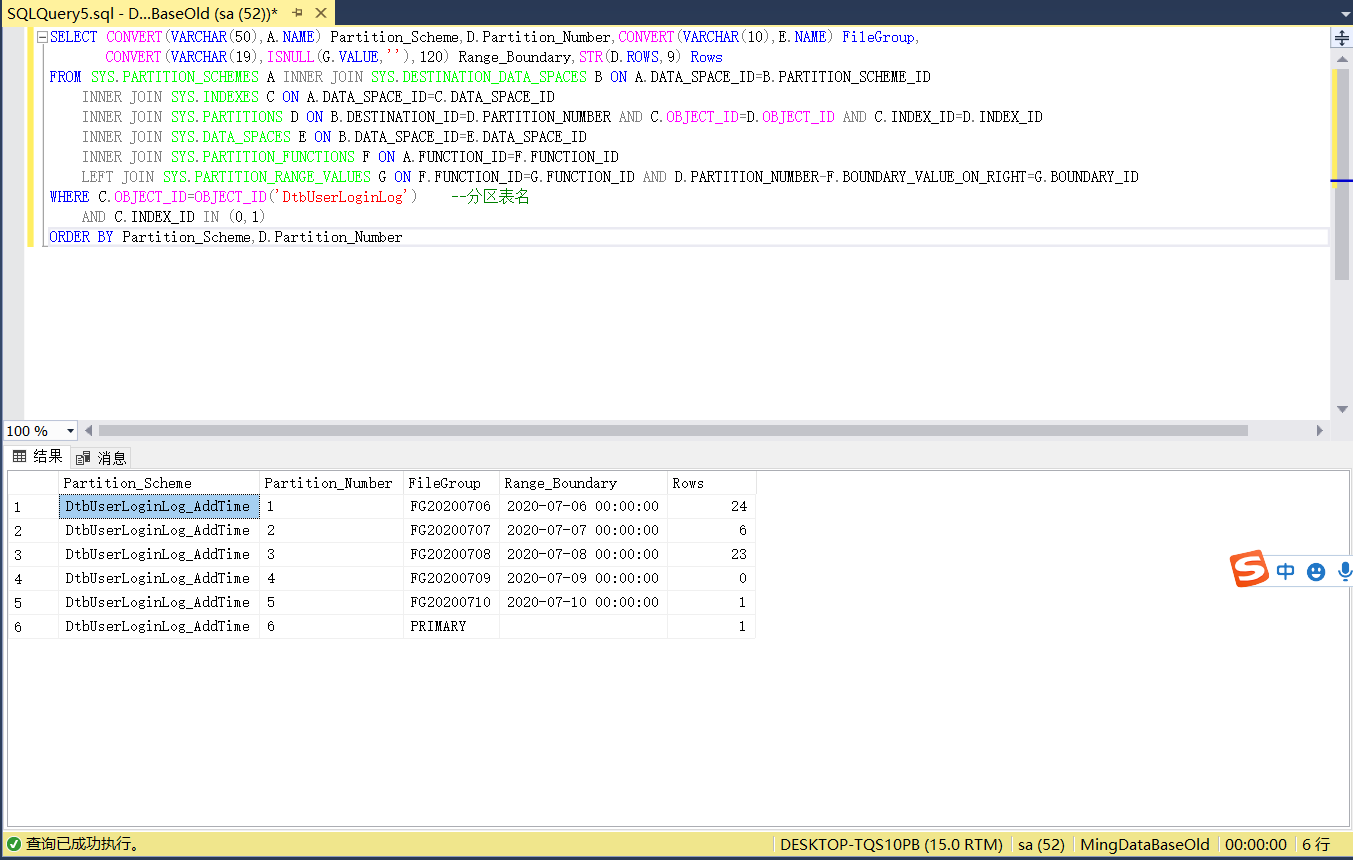Screen dimensions: 1353x860
Task: Select result row 4 via its row header
Action: 33,578
